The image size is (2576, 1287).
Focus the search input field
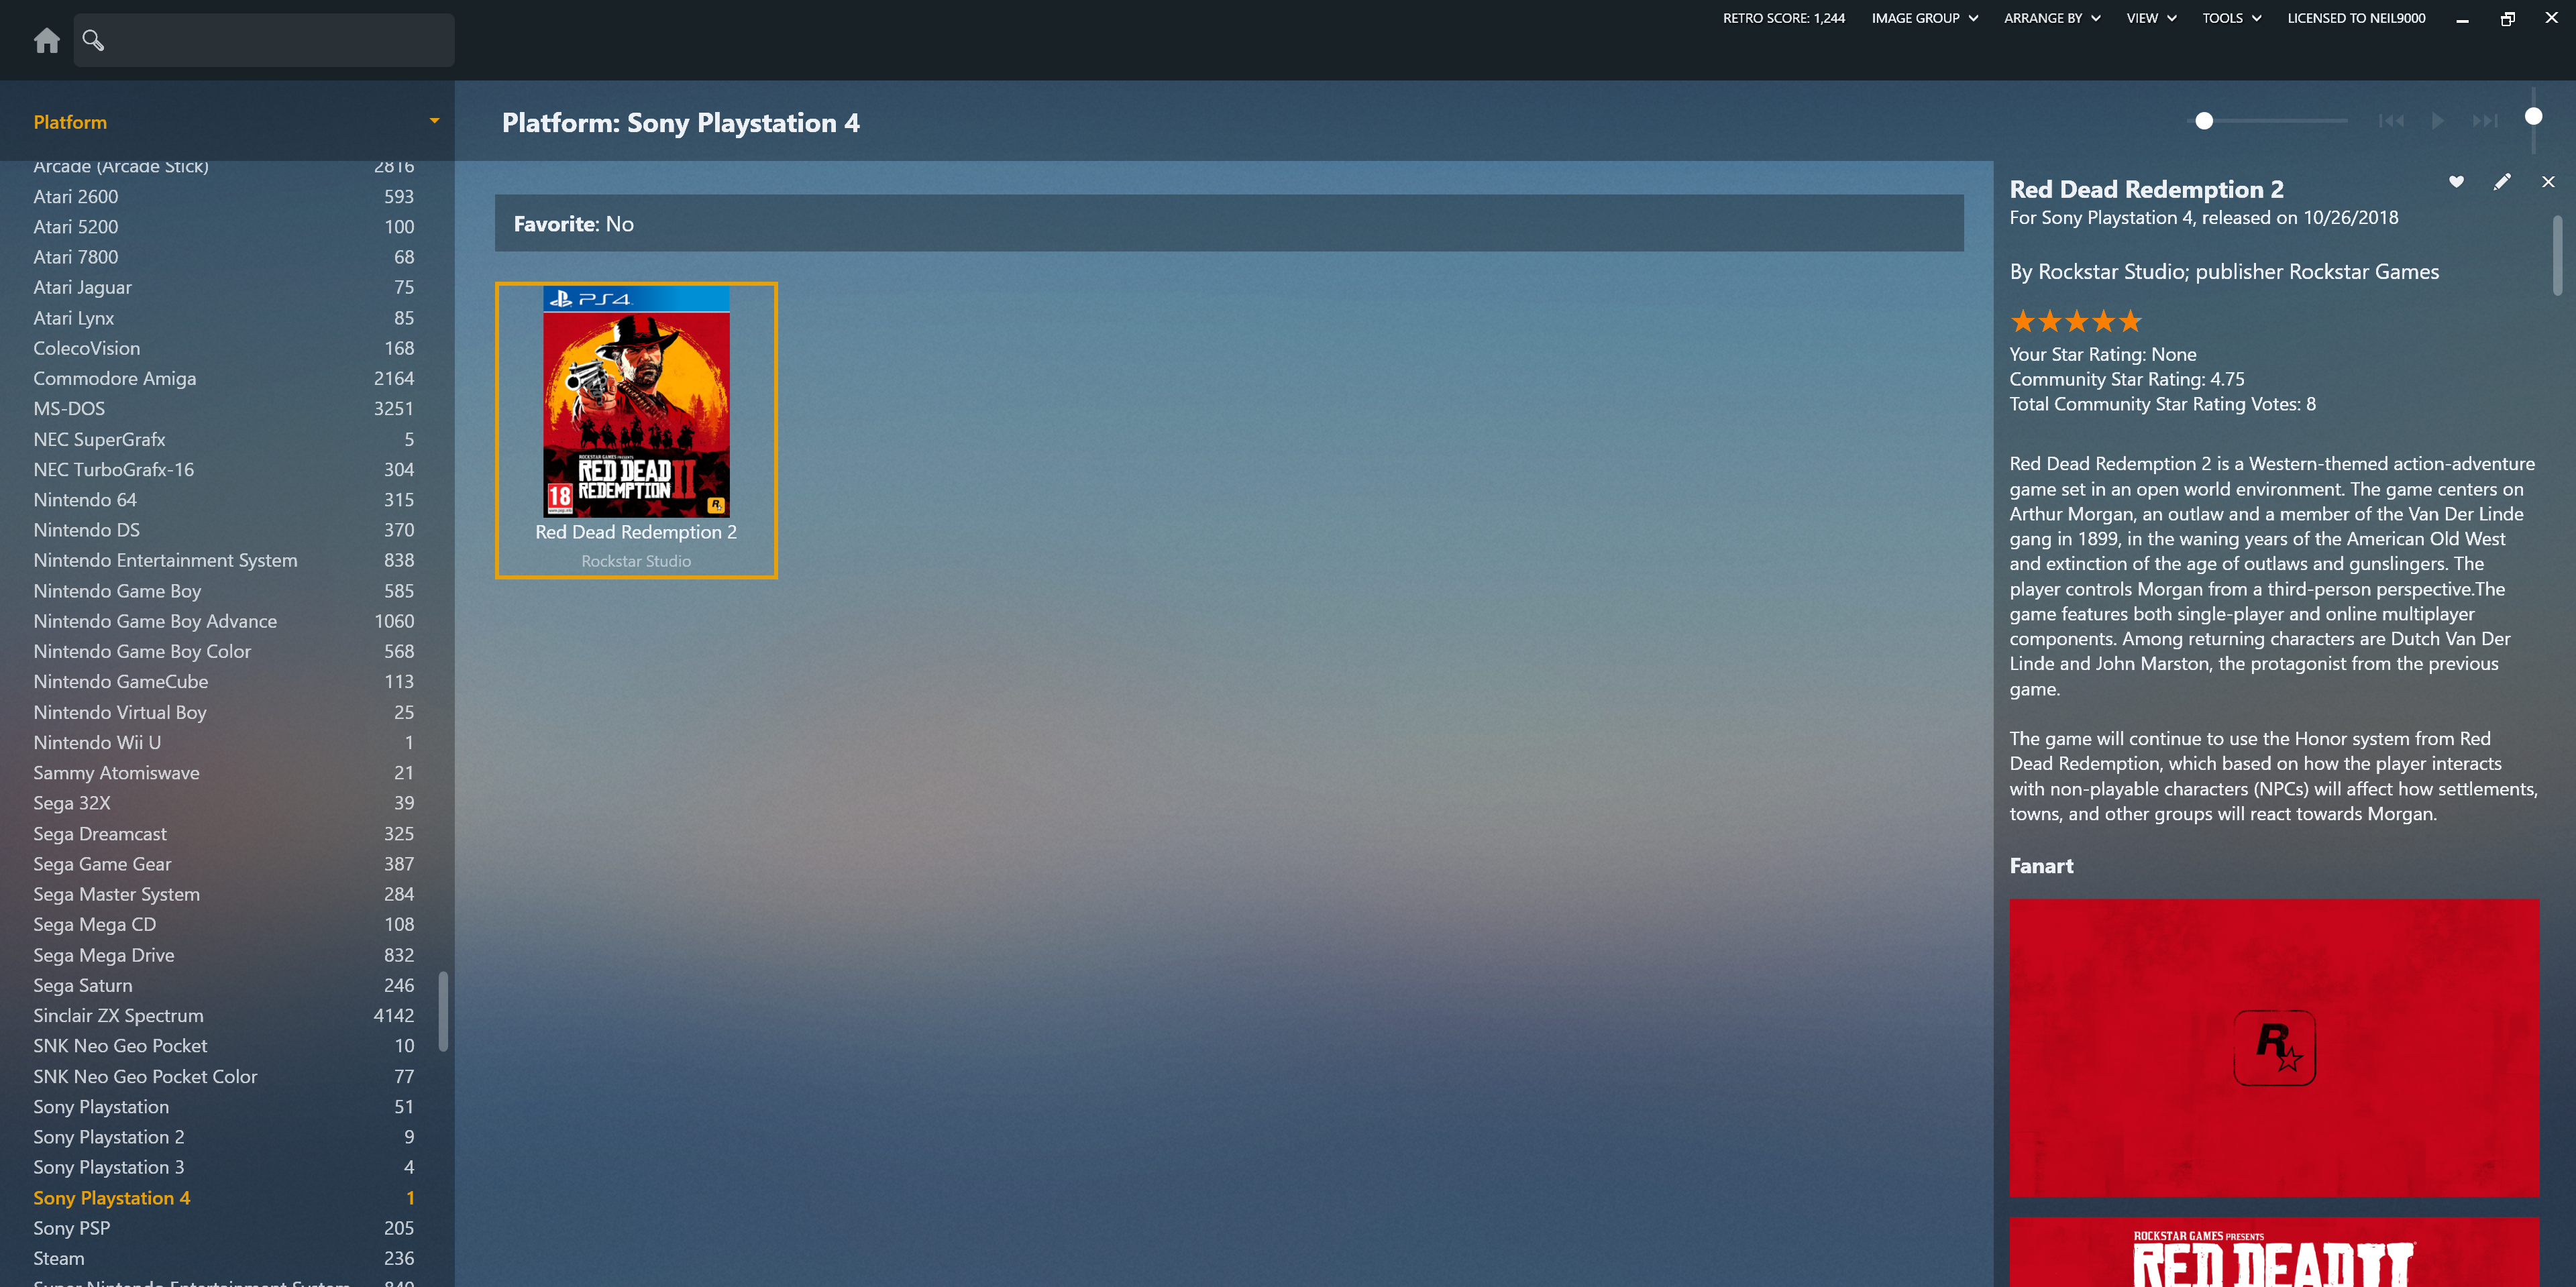[x=264, y=40]
